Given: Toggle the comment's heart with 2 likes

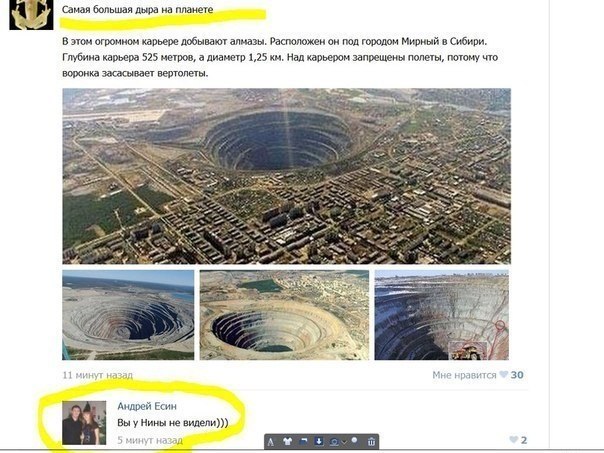Looking at the screenshot, I should (x=513, y=440).
